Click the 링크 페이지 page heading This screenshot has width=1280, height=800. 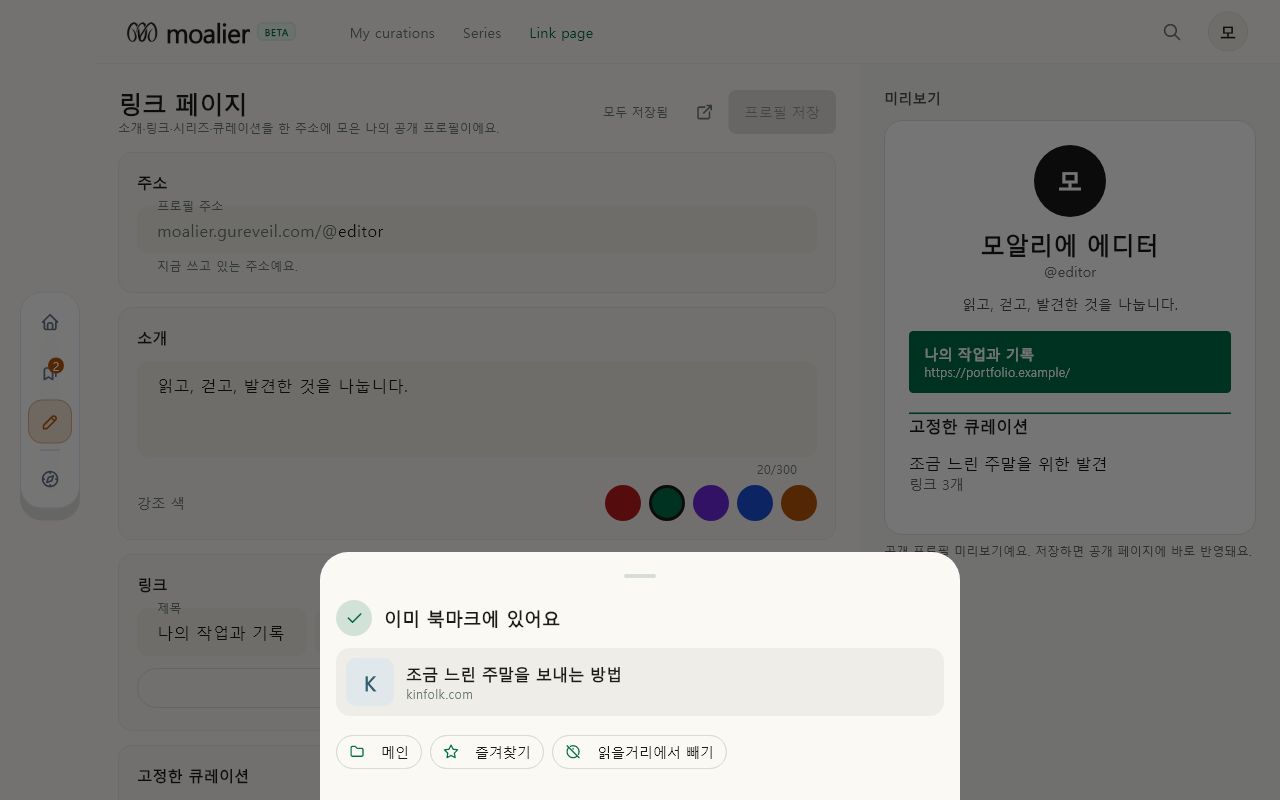[x=183, y=104]
